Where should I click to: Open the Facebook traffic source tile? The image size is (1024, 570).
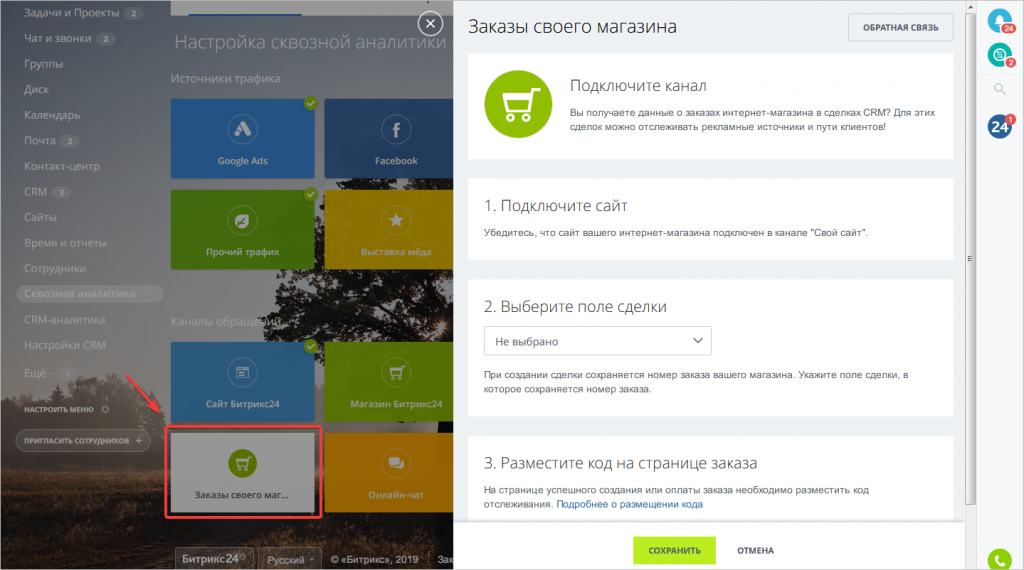pyautogui.click(x=389, y=138)
